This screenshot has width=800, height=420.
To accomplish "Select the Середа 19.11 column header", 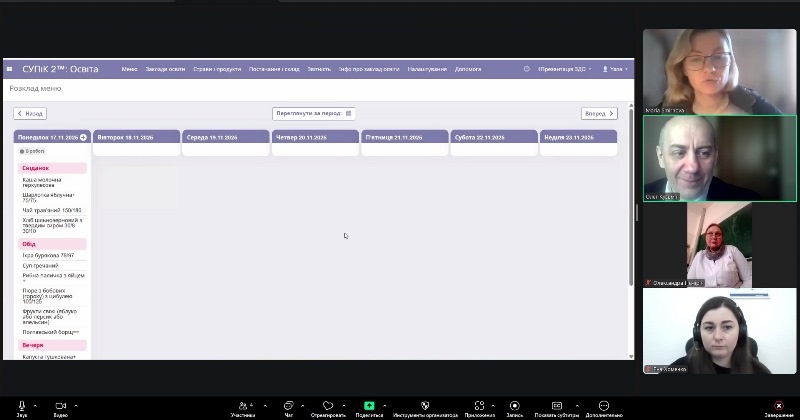I will [226, 137].
